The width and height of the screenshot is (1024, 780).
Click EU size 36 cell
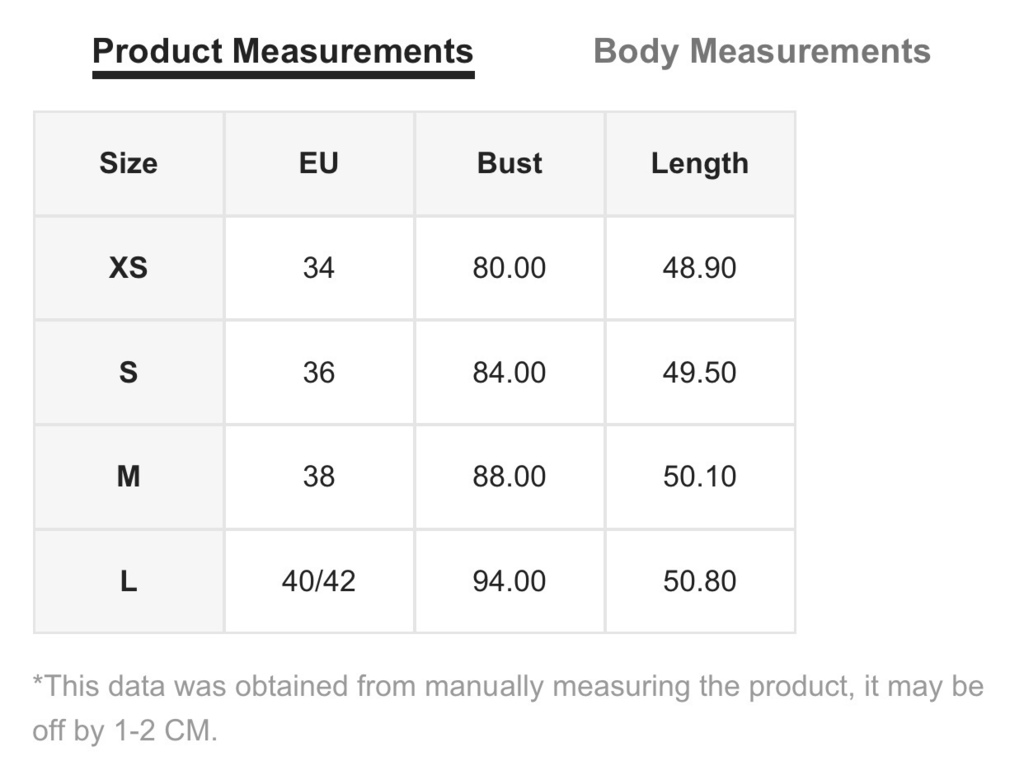(x=319, y=372)
